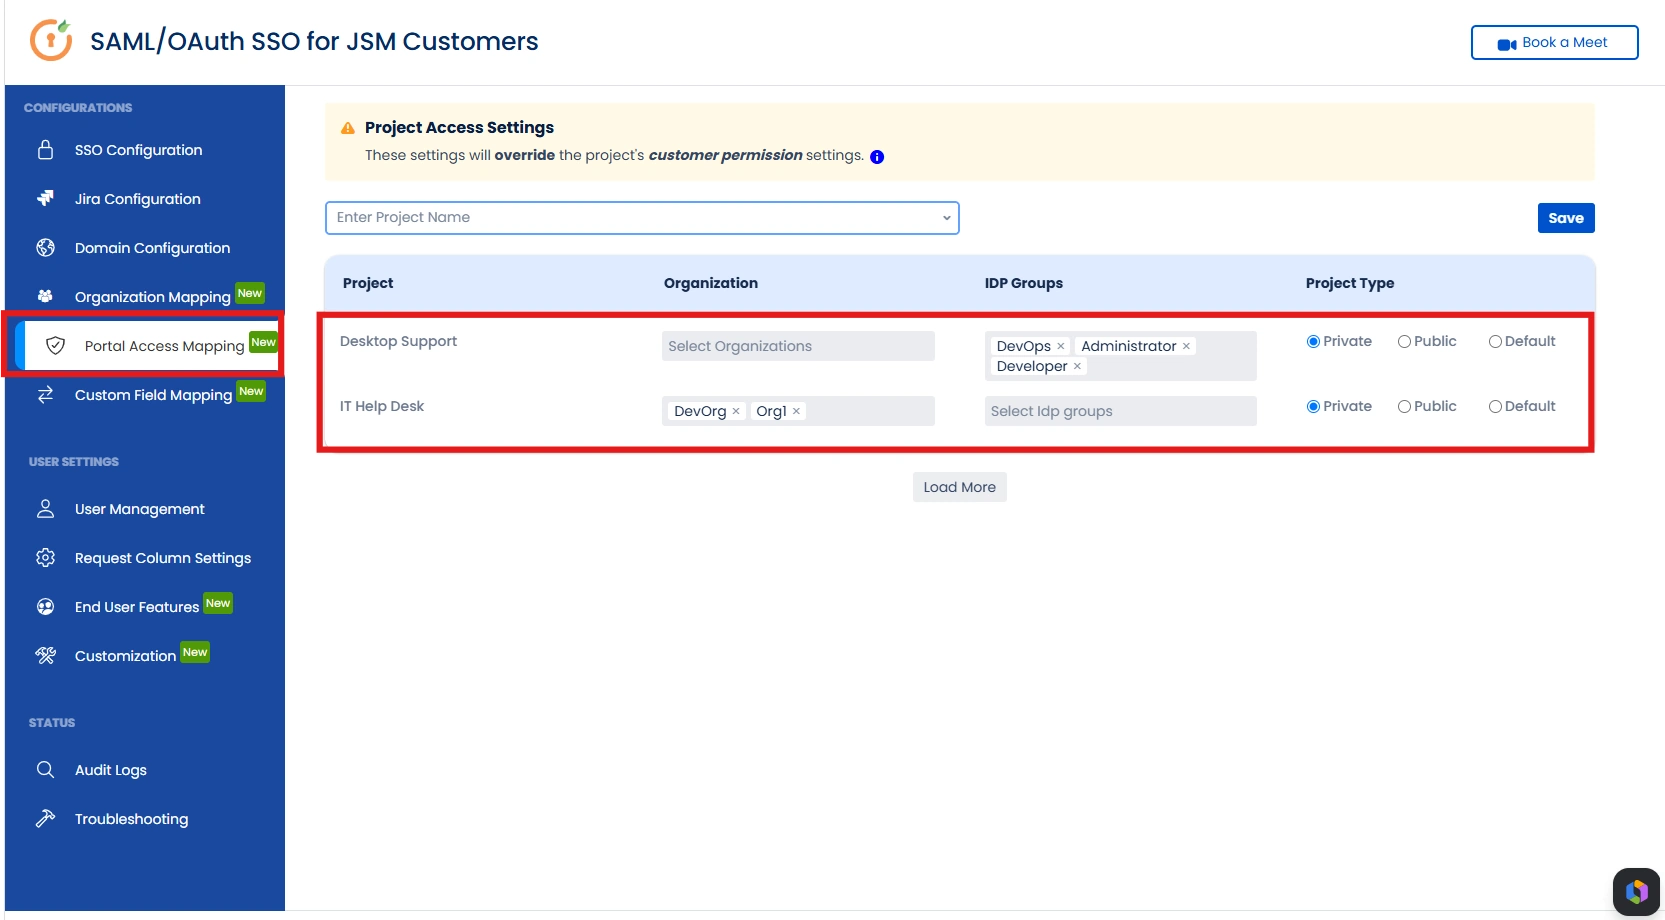Click the Load More button
Viewport: 1665px width, 920px height.
[x=960, y=487]
